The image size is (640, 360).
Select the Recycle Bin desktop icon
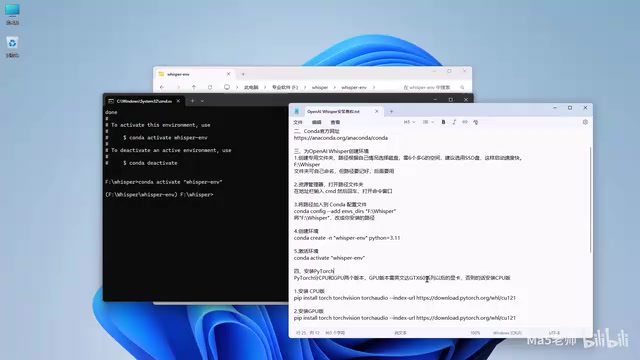pyautogui.click(x=12, y=47)
